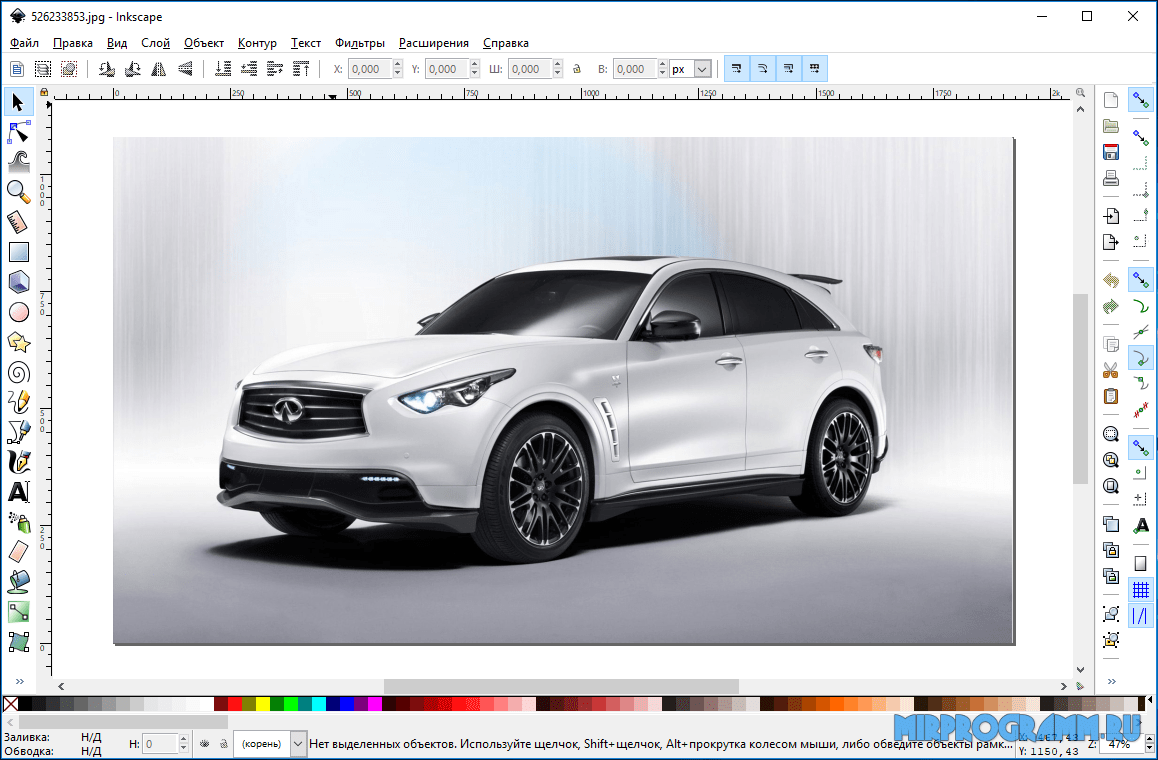The image size is (1158, 760).
Task: Click the Flip horizontally icon
Action: click(159, 69)
